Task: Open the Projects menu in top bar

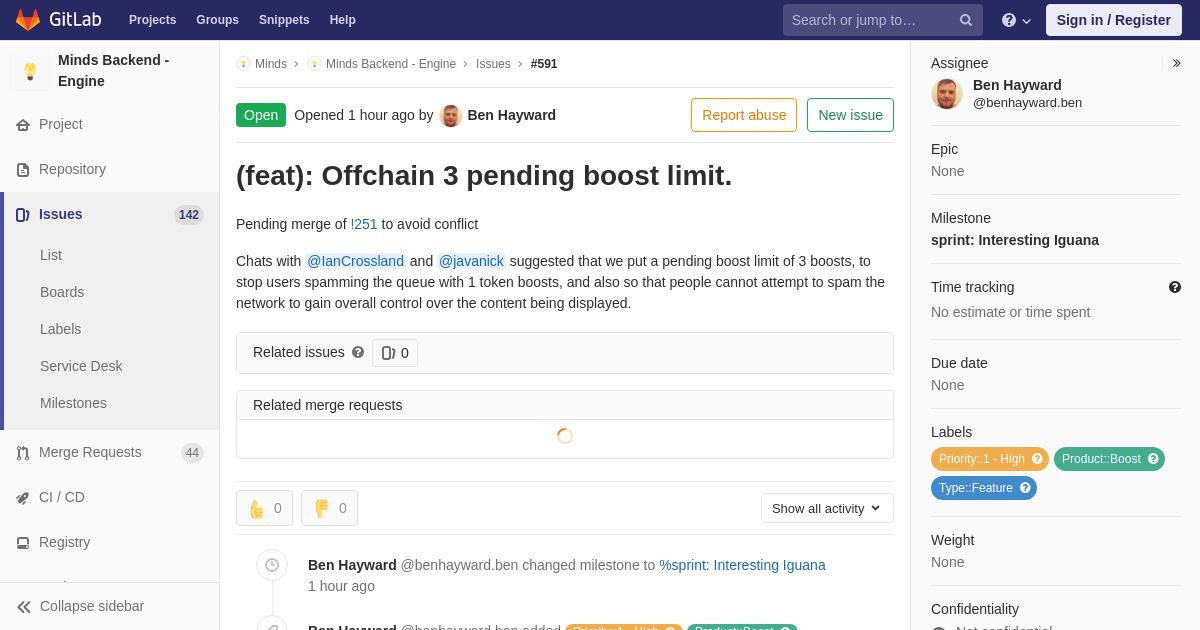Action: pyautogui.click(x=152, y=20)
